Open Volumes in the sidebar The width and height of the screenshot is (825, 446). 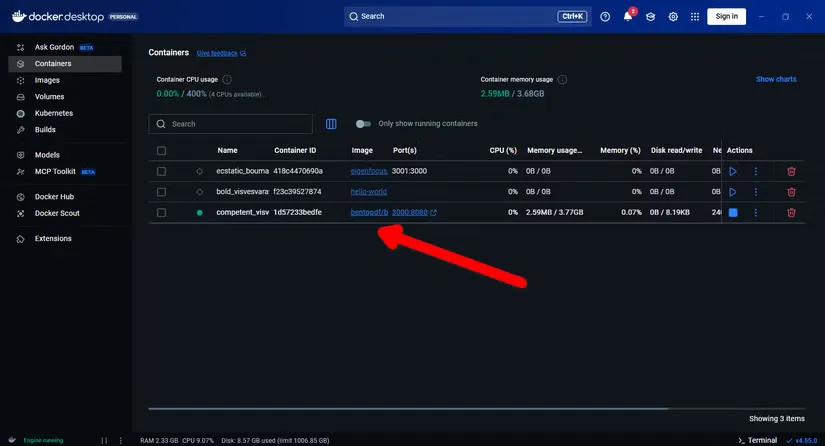click(x=49, y=97)
